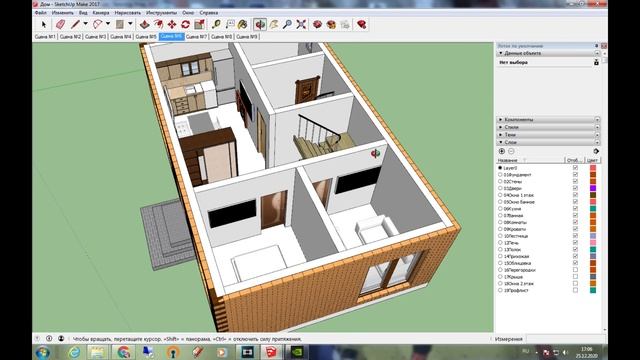The height and width of the screenshot is (360, 640).
Task: Enable visibility of layer 17 checkbox
Action: 575,277
